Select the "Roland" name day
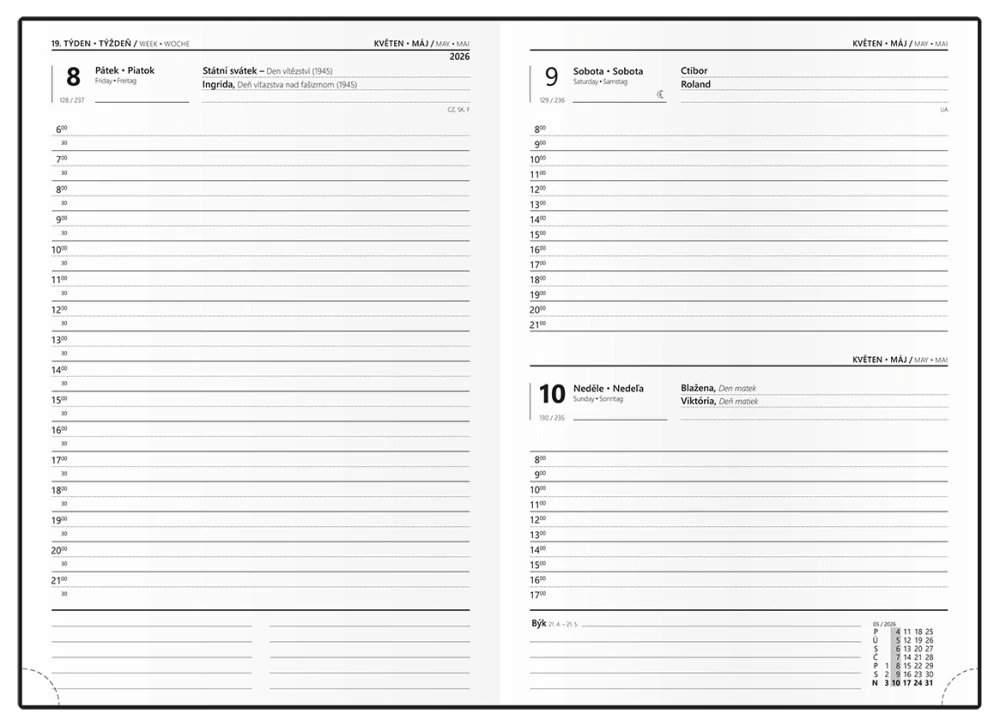 pos(695,84)
